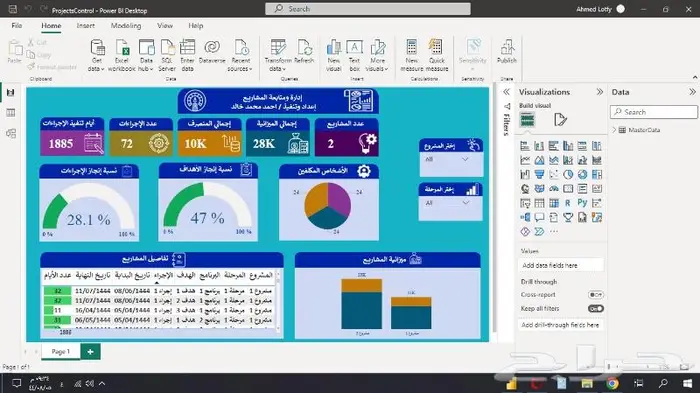Click the Ahmed Lotfy account name

pos(594,9)
